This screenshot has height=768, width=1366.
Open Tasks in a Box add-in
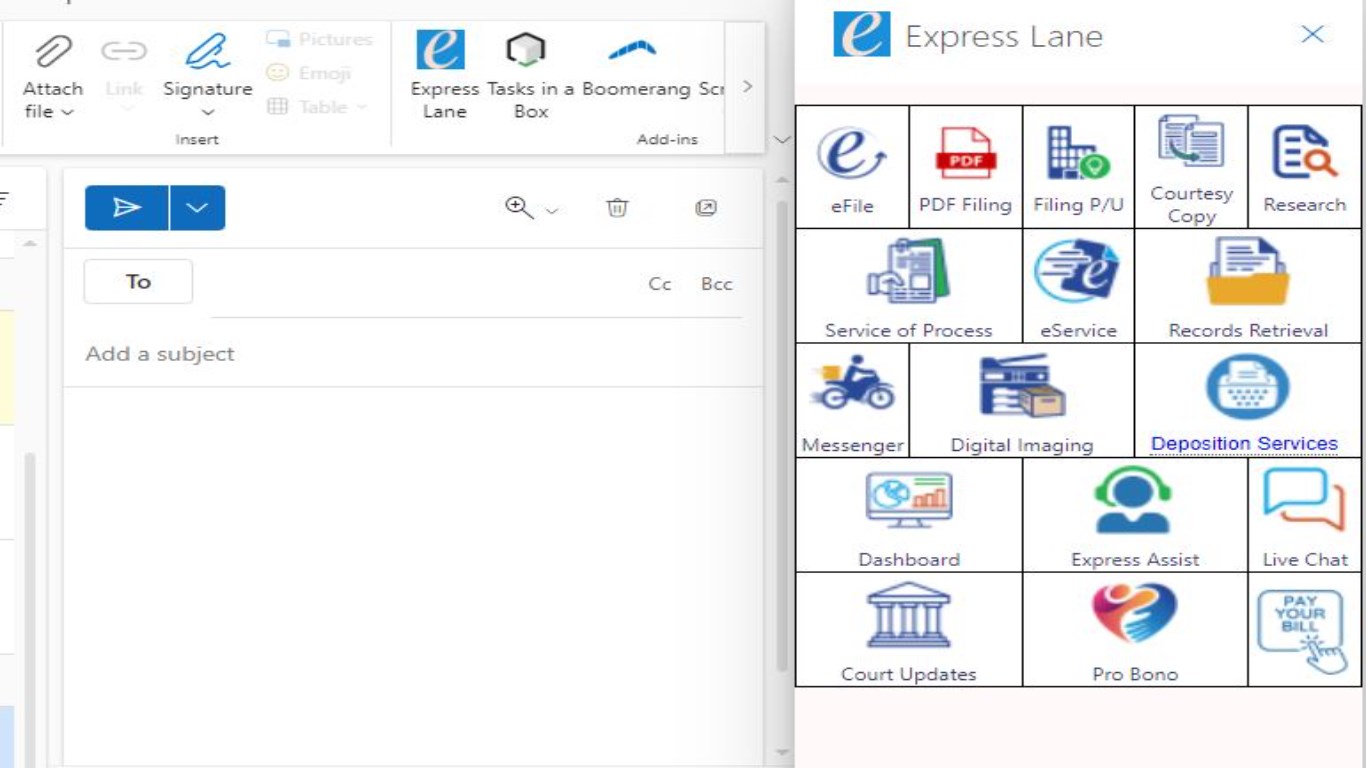click(x=530, y=75)
